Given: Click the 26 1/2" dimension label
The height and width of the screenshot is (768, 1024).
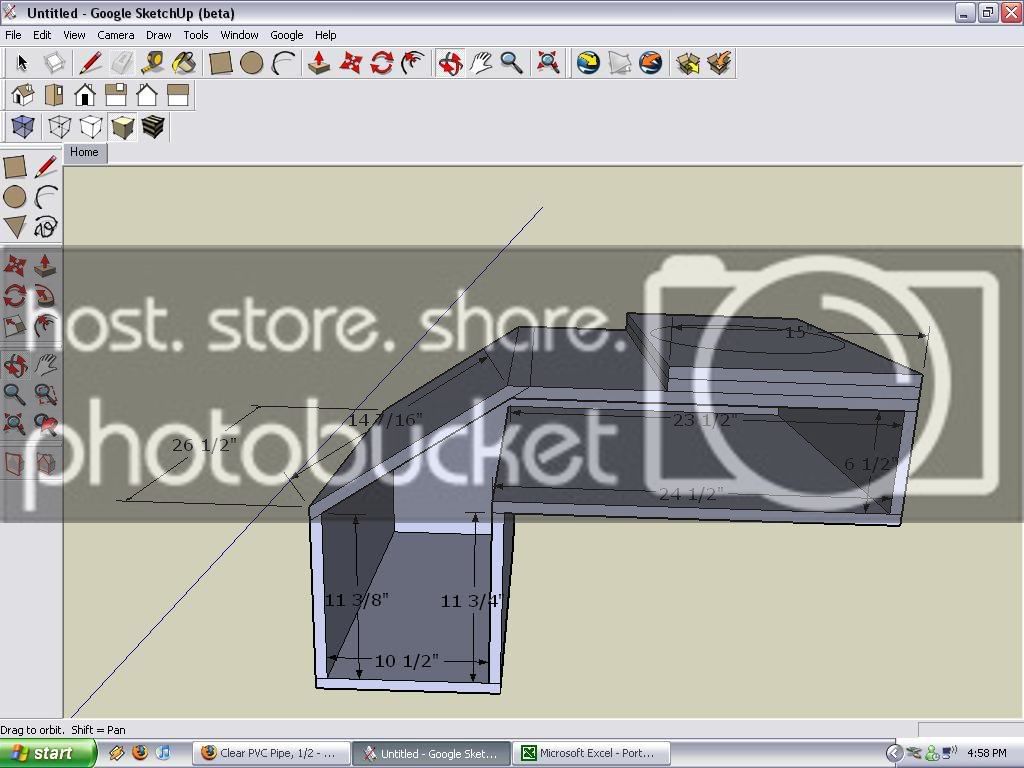Looking at the screenshot, I should [204, 445].
